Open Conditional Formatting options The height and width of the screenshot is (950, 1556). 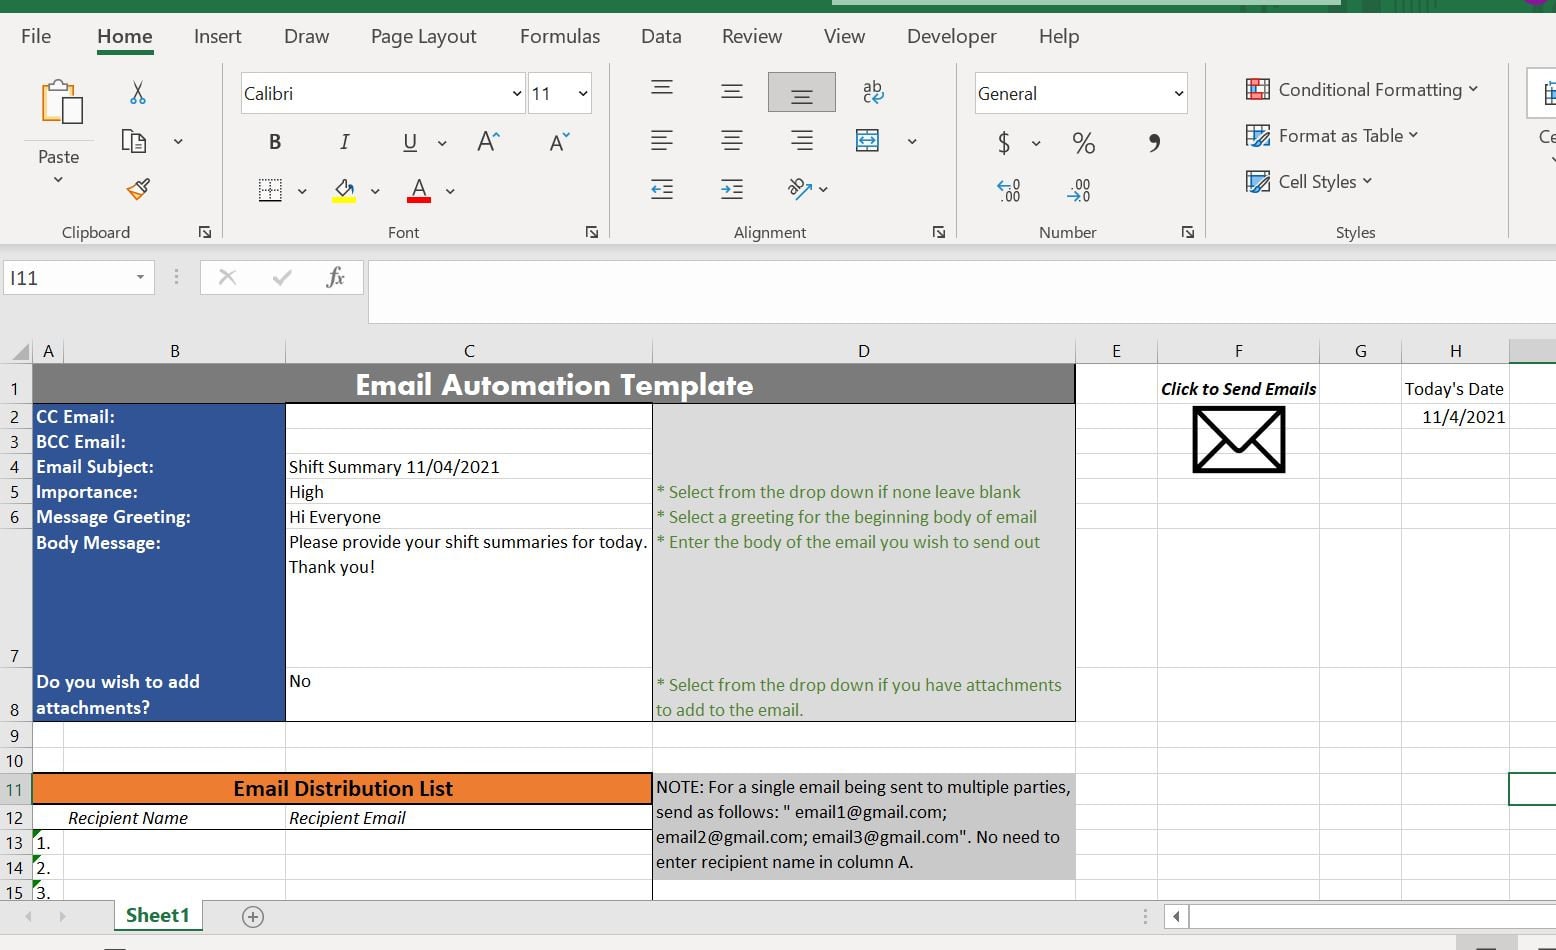pos(1363,89)
